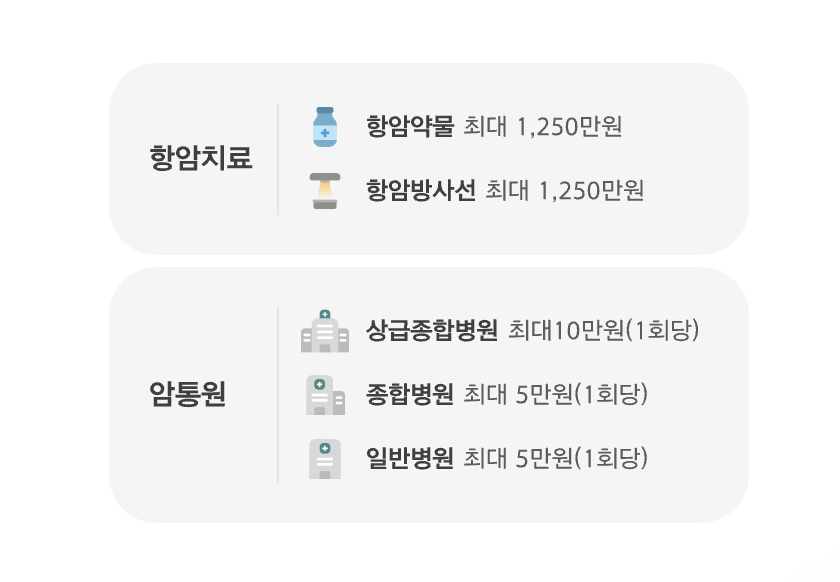840x582 pixels.
Task: Click the vertical divider in 항암치료 card
Action: pyautogui.click(x=278, y=159)
